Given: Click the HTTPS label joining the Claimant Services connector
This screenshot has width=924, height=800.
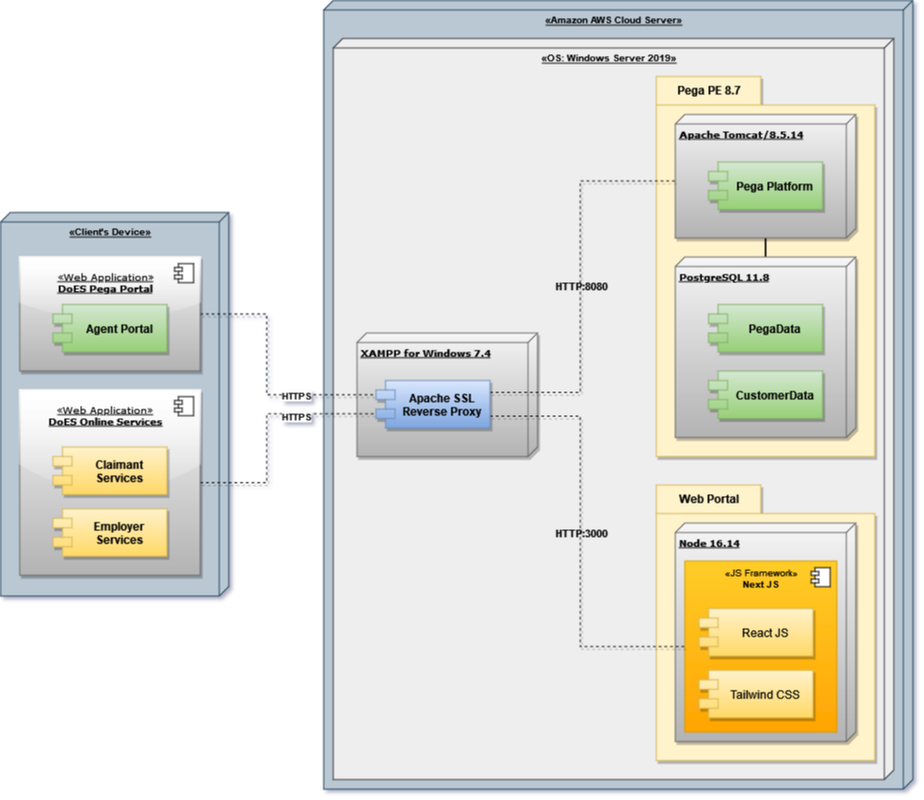Looking at the screenshot, I should 296,417.
